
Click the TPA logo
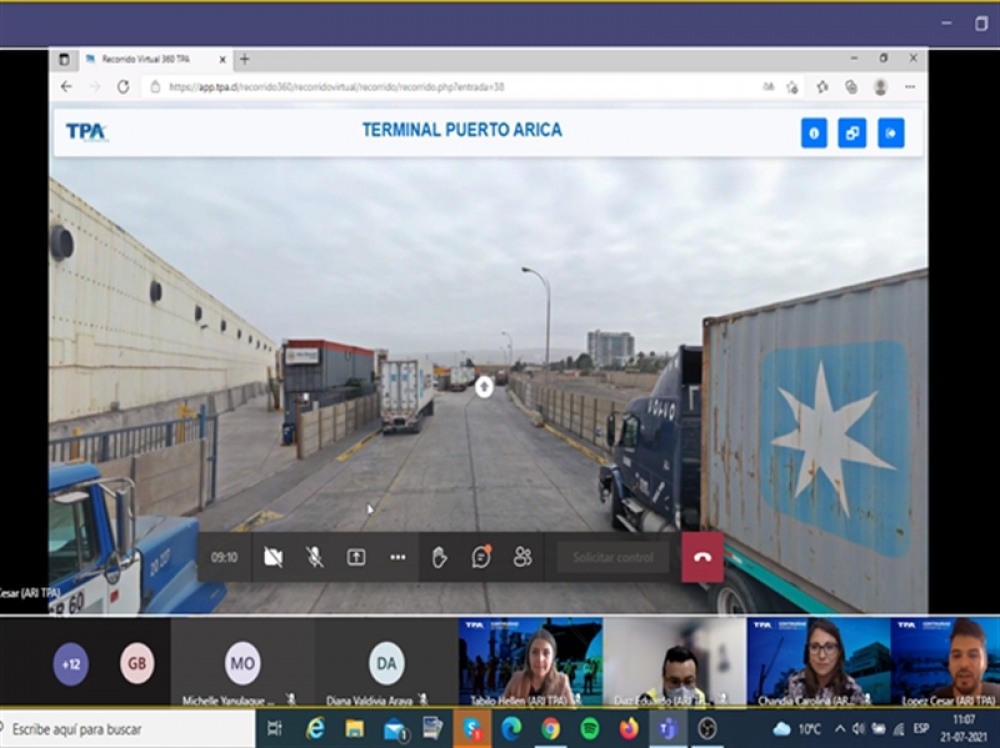(x=86, y=132)
